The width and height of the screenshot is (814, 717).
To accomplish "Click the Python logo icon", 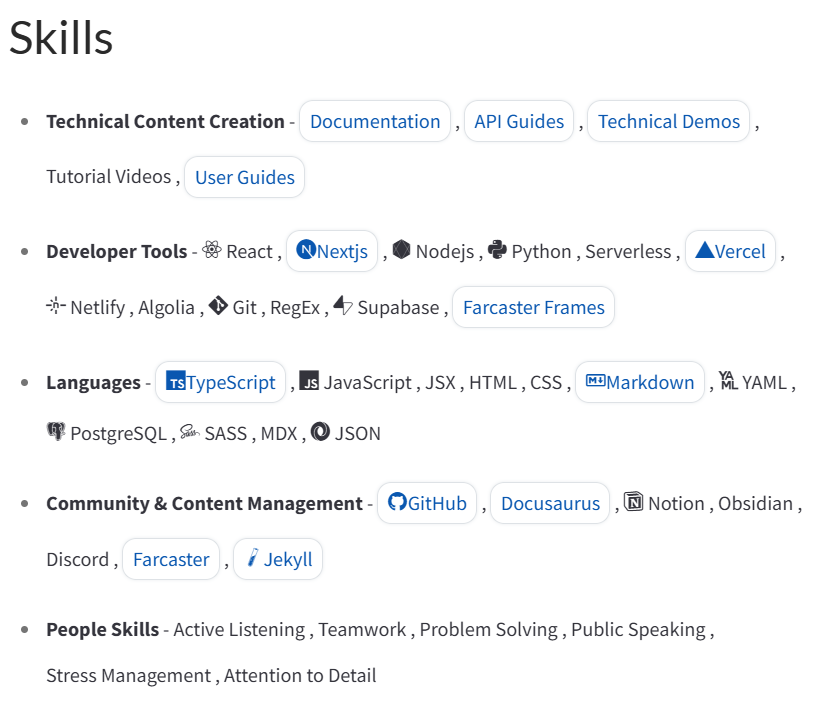I will click(497, 250).
